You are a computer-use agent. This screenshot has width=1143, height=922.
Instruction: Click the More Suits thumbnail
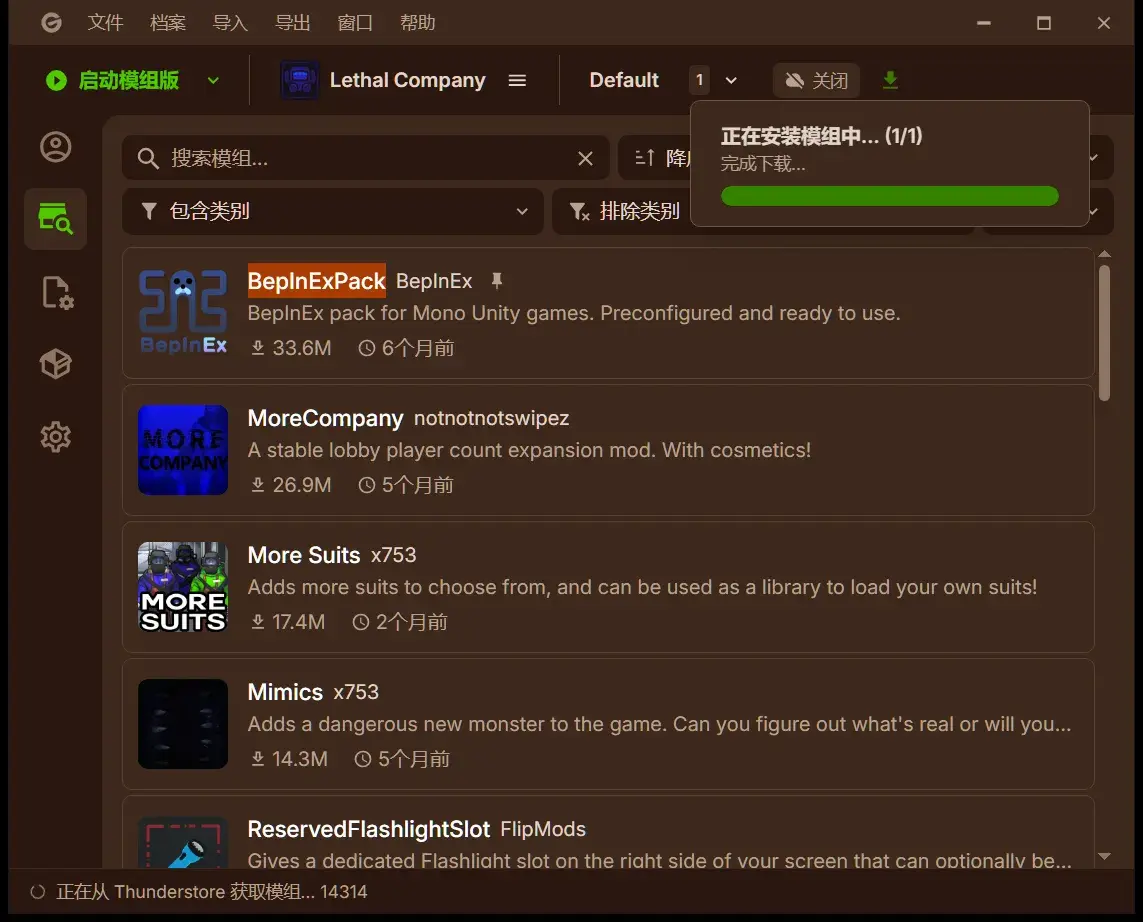[x=183, y=587]
